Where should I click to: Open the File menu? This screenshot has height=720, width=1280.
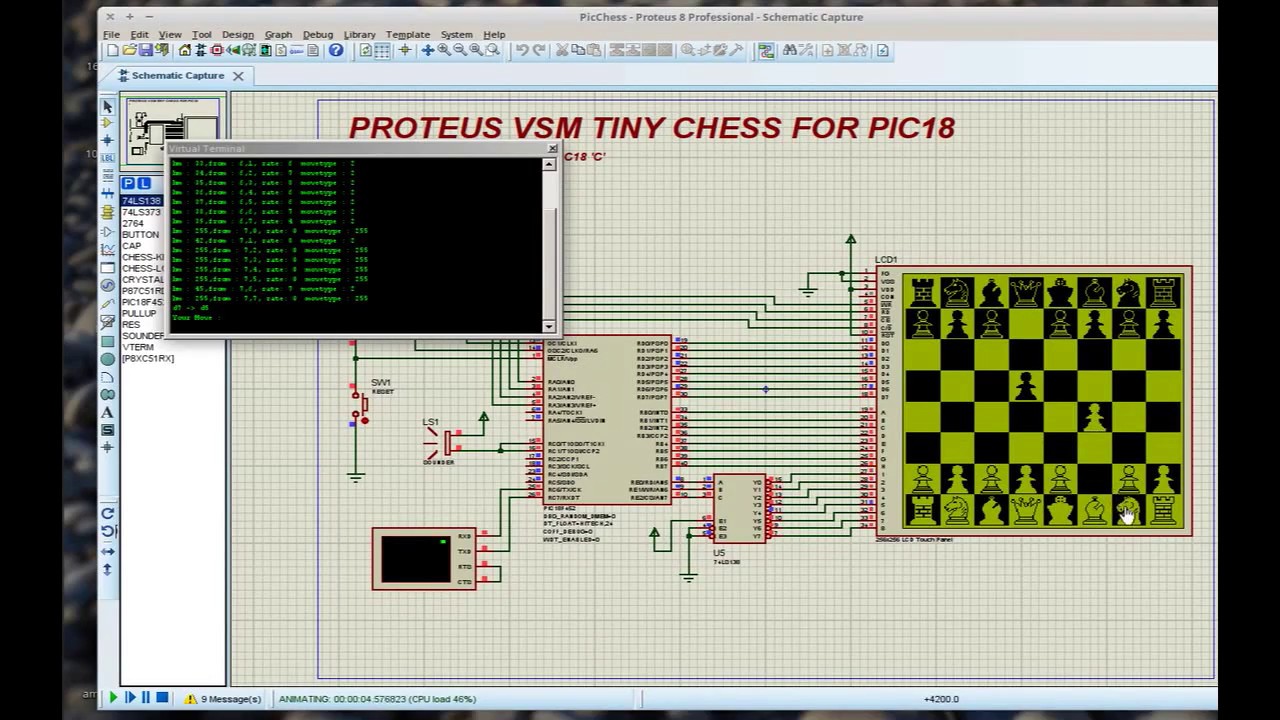coord(111,34)
